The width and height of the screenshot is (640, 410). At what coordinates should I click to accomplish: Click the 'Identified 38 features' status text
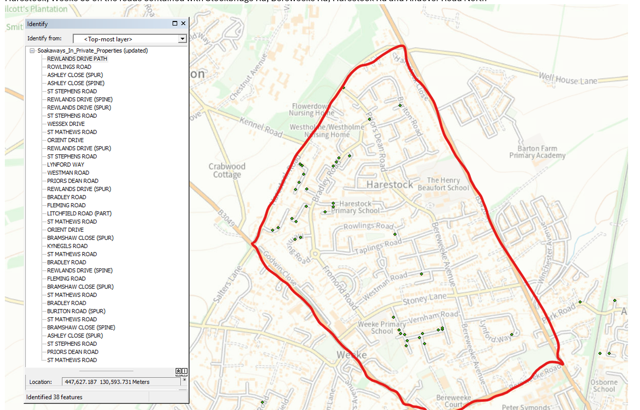(x=54, y=397)
